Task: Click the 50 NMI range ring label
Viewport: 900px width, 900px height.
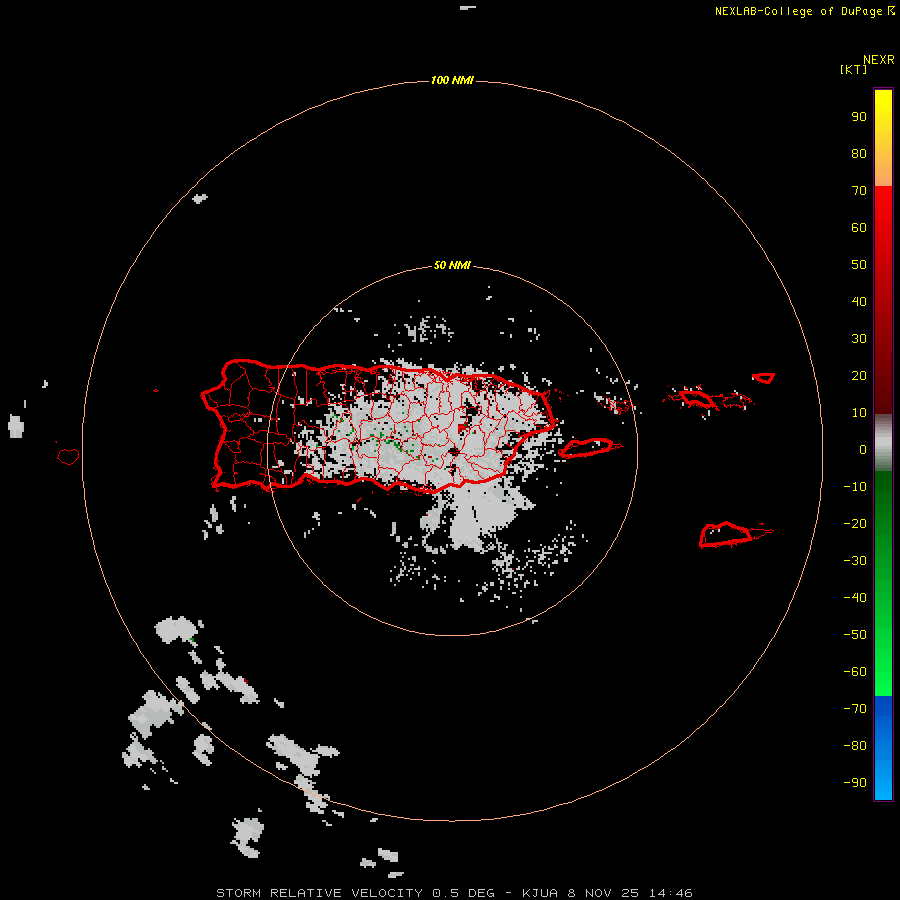Action: (x=452, y=265)
